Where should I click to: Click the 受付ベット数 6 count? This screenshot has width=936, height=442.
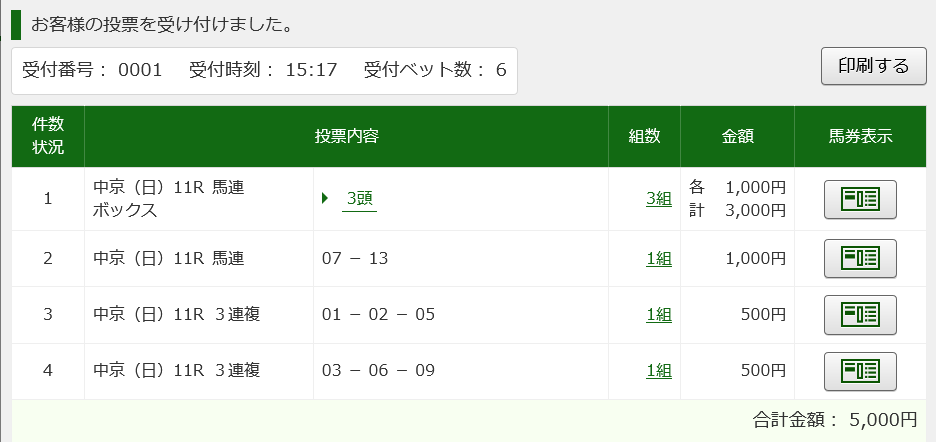coord(435,70)
